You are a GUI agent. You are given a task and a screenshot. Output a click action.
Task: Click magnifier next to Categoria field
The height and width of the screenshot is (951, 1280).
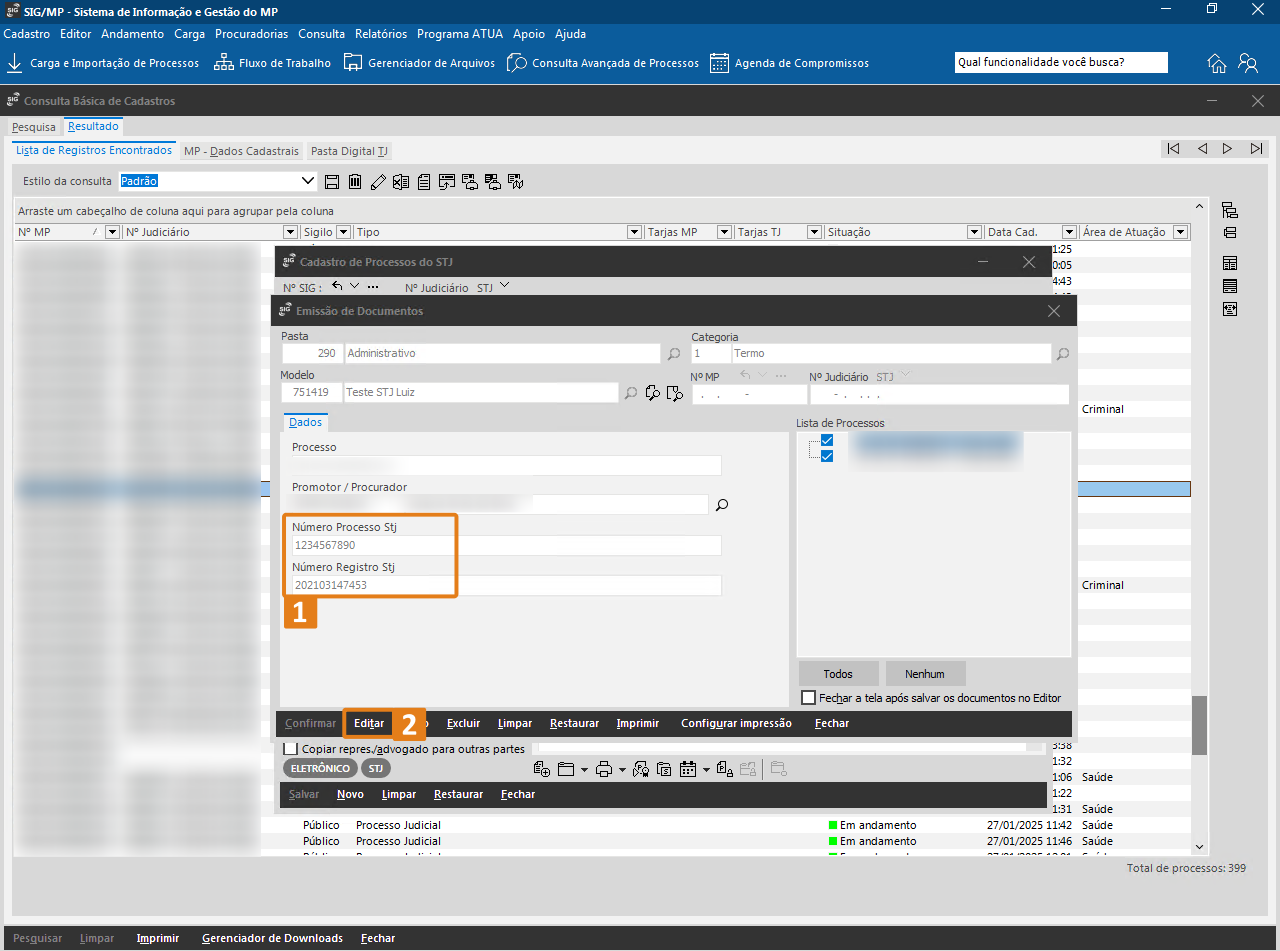click(1063, 354)
